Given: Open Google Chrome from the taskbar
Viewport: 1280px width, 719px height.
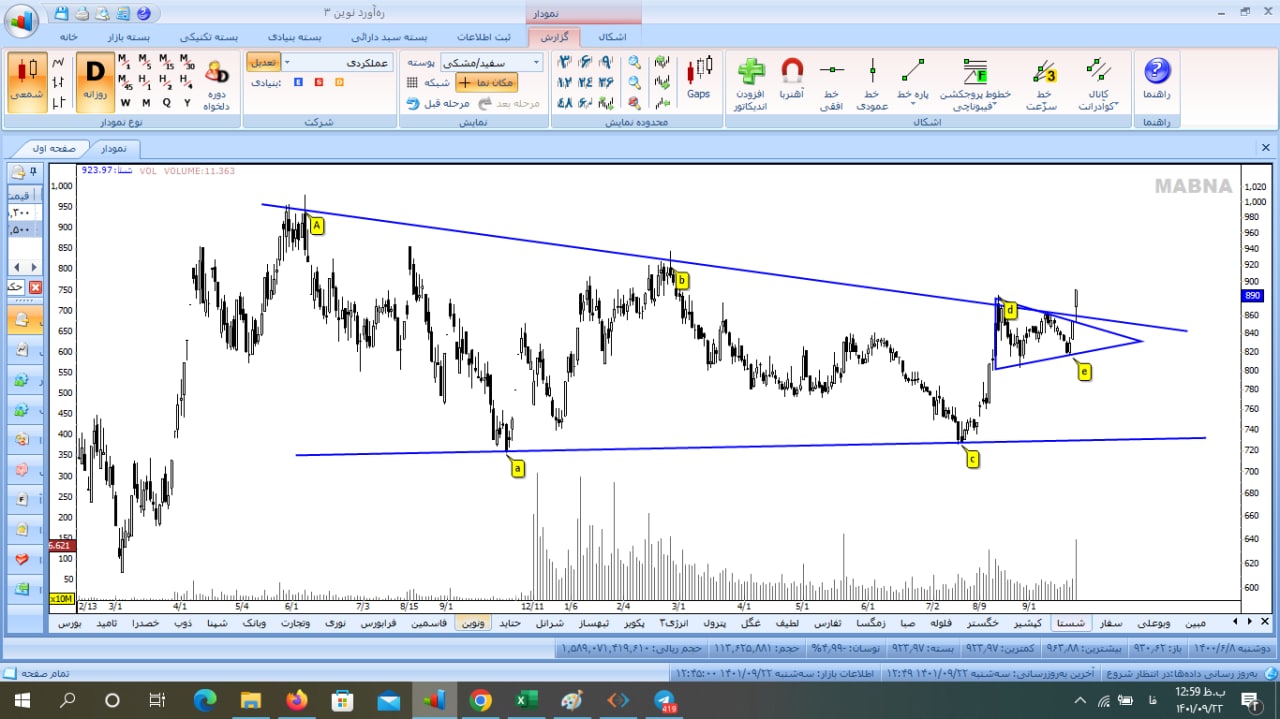Looking at the screenshot, I should click(480, 701).
